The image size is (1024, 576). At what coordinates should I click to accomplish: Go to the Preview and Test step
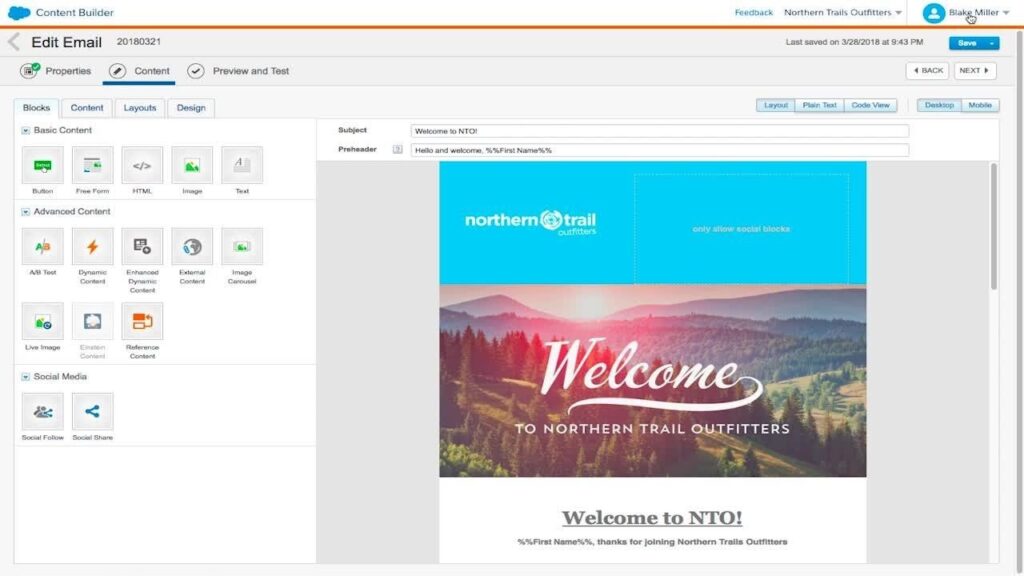[248, 71]
